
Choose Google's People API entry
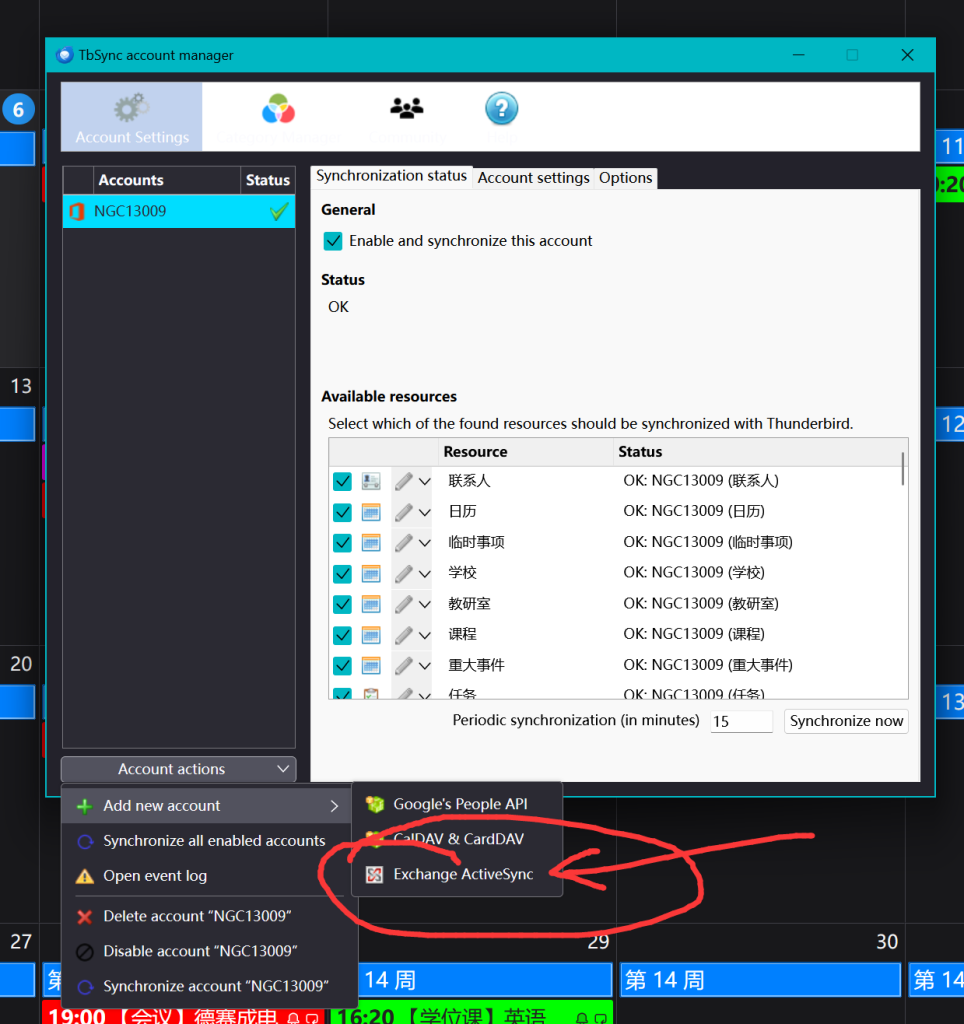457,804
